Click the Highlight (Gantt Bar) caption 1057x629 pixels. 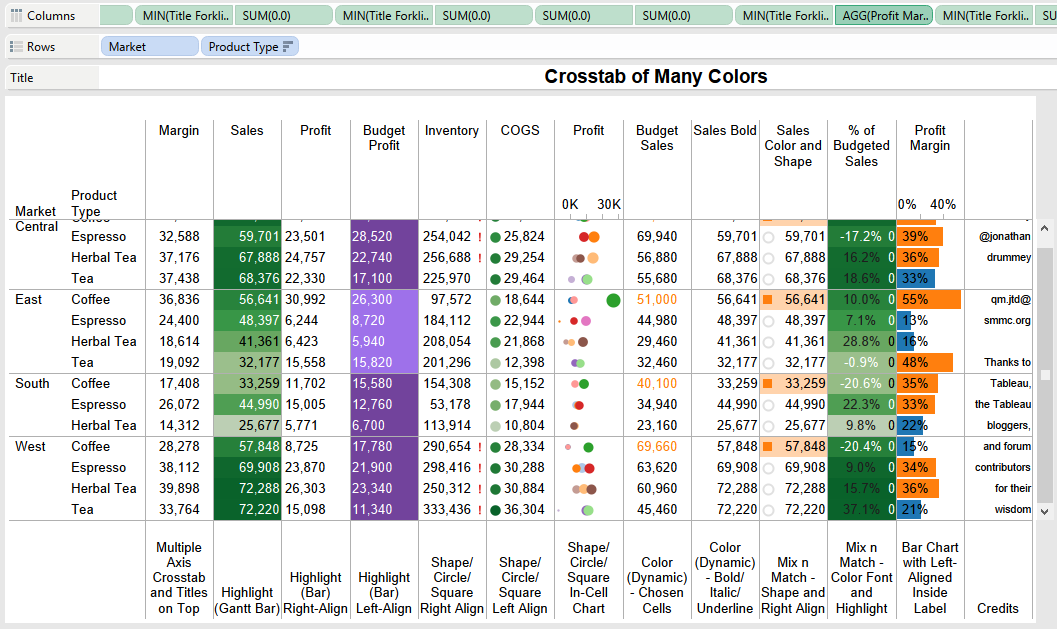click(x=247, y=600)
